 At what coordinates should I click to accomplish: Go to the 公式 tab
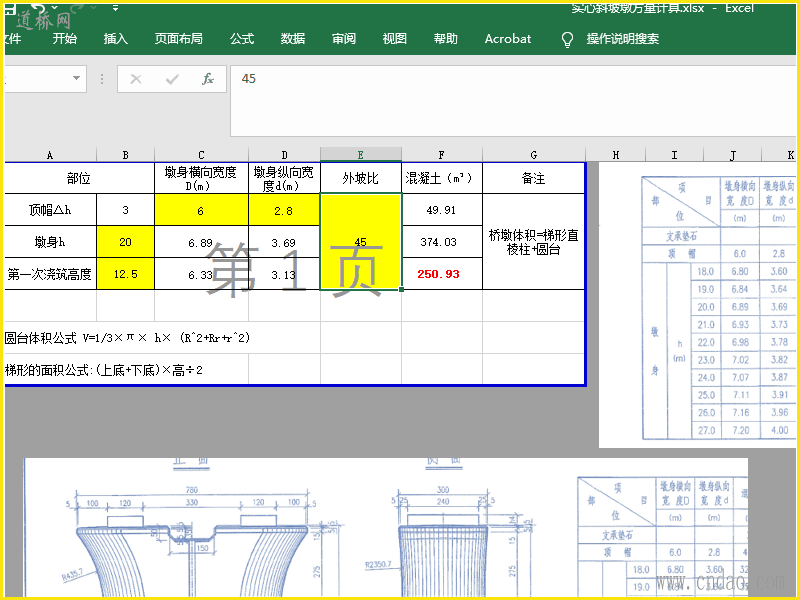tap(242, 39)
